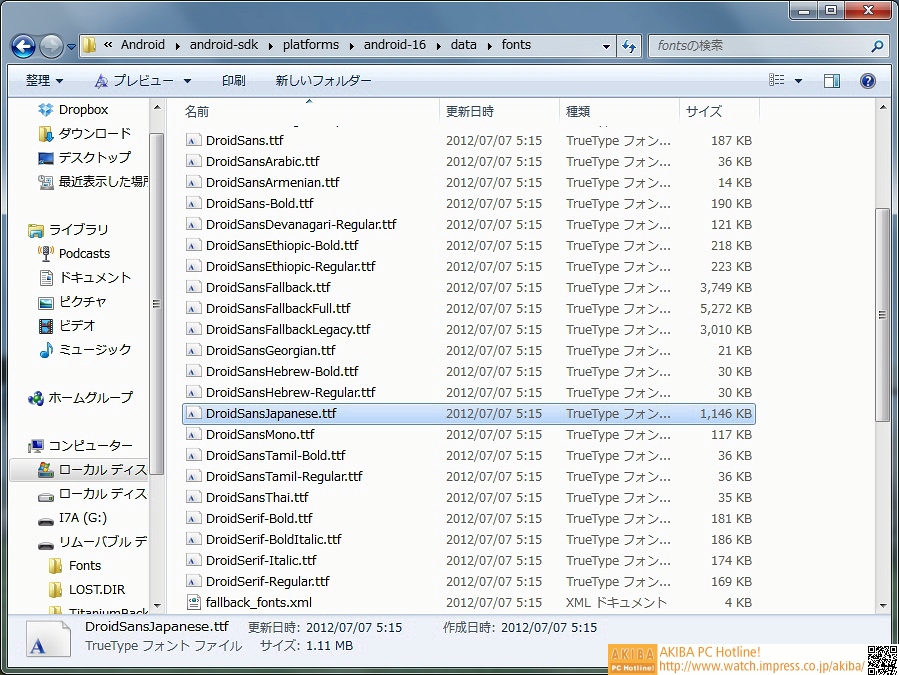Viewport: 899px width, 675px height.
Task: Click the 印刷 toolbar item
Action: (233, 81)
